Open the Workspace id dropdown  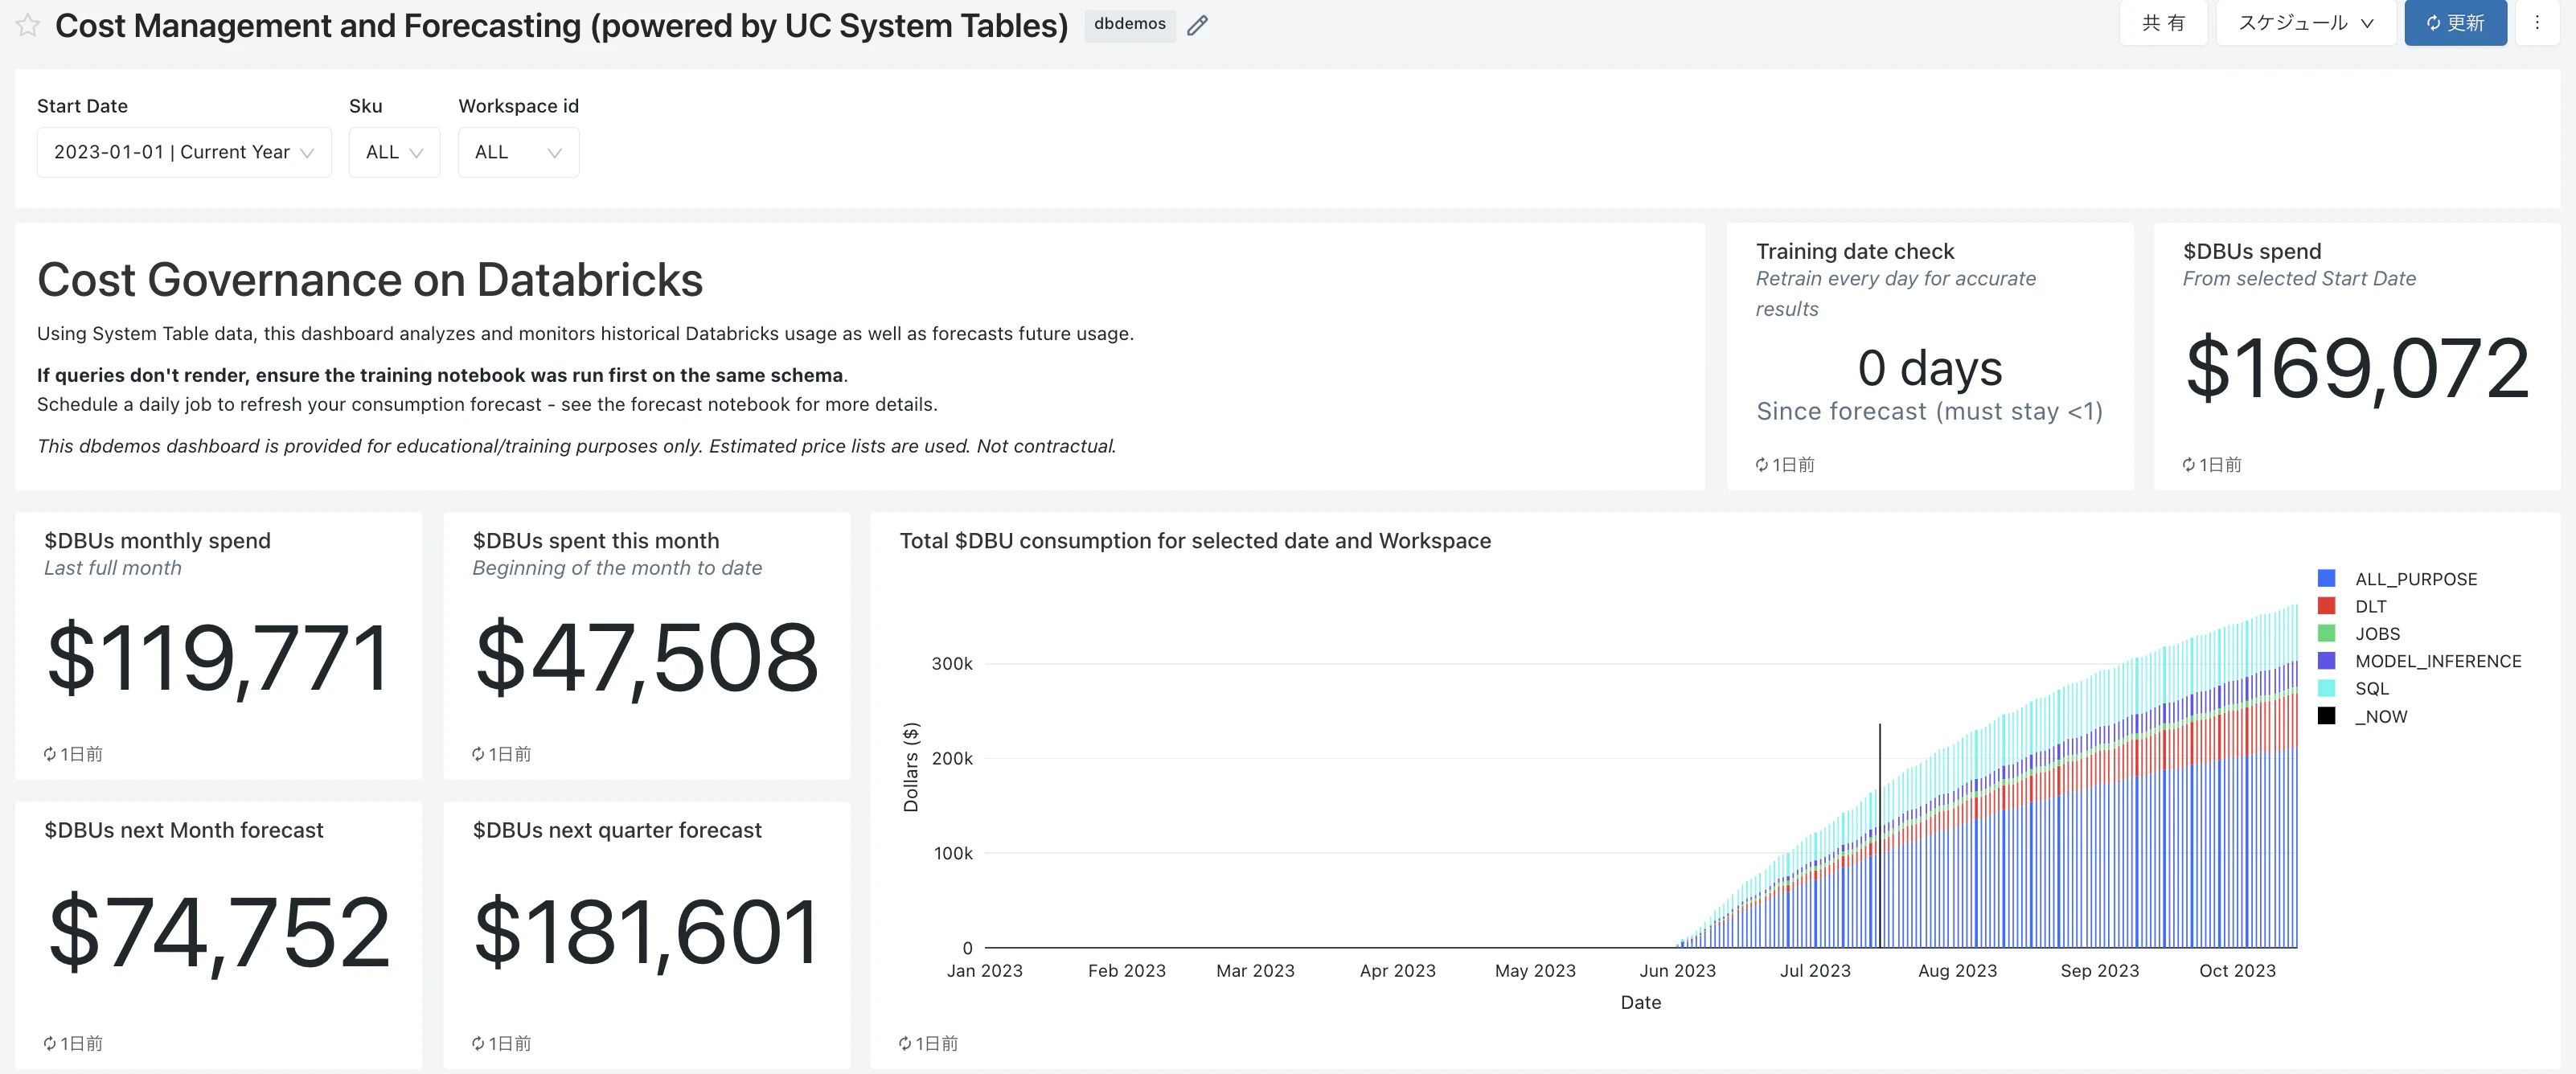click(518, 152)
